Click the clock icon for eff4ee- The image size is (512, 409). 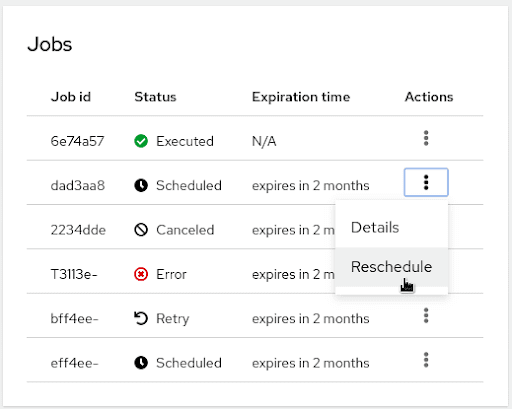[x=141, y=363]
